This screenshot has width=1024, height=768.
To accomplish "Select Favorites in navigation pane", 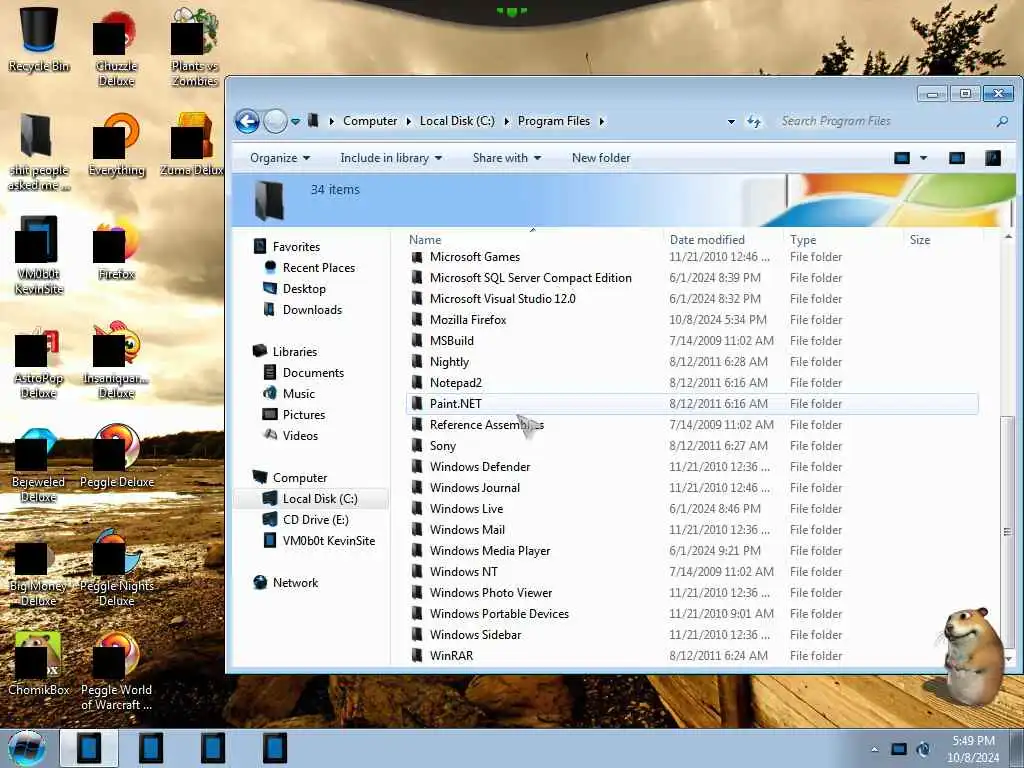I will [x=296, y=247].
